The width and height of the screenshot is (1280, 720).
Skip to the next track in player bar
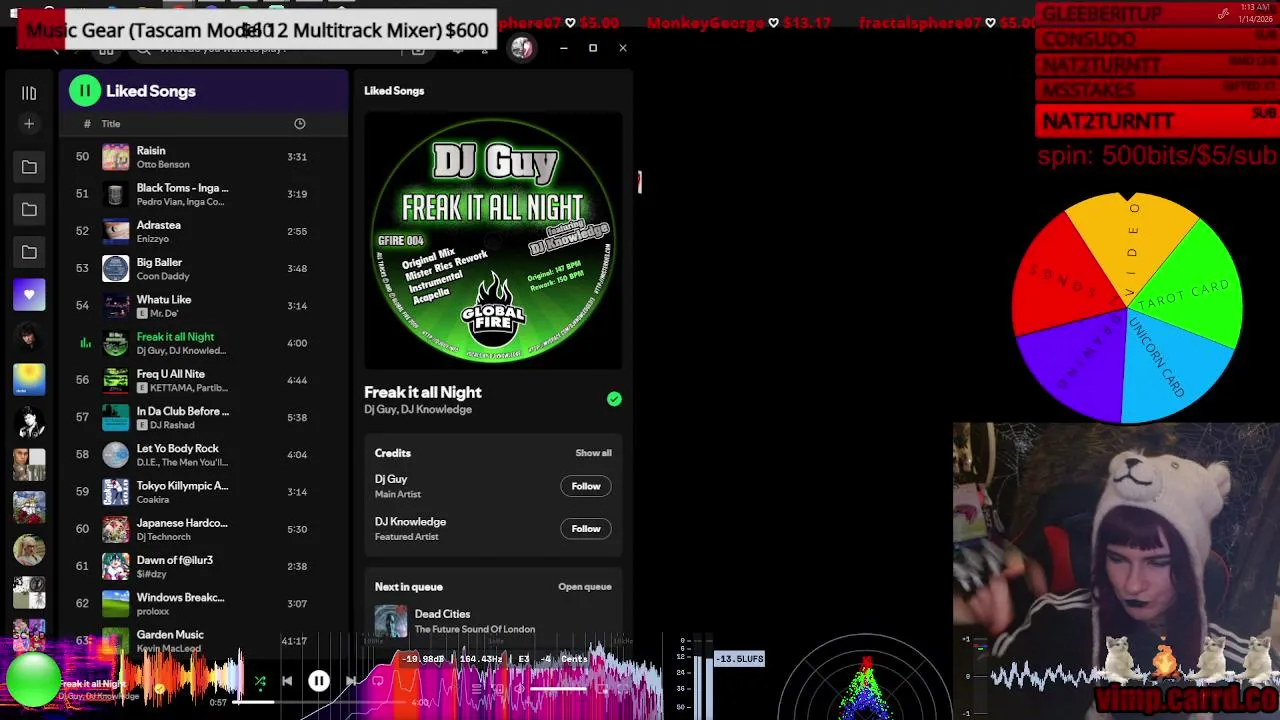click(351, 682)
